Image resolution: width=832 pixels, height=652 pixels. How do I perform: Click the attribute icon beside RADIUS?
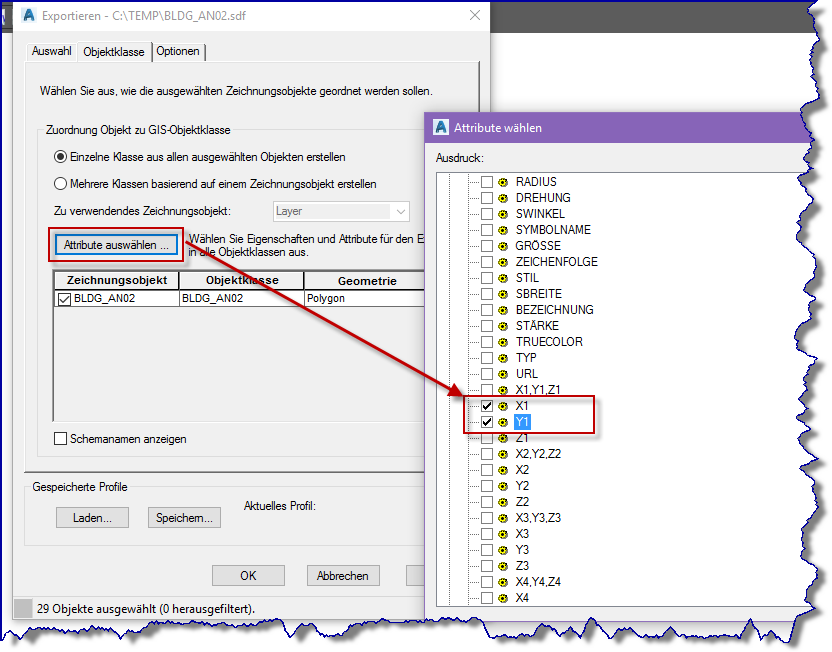(x=502, y=181)
